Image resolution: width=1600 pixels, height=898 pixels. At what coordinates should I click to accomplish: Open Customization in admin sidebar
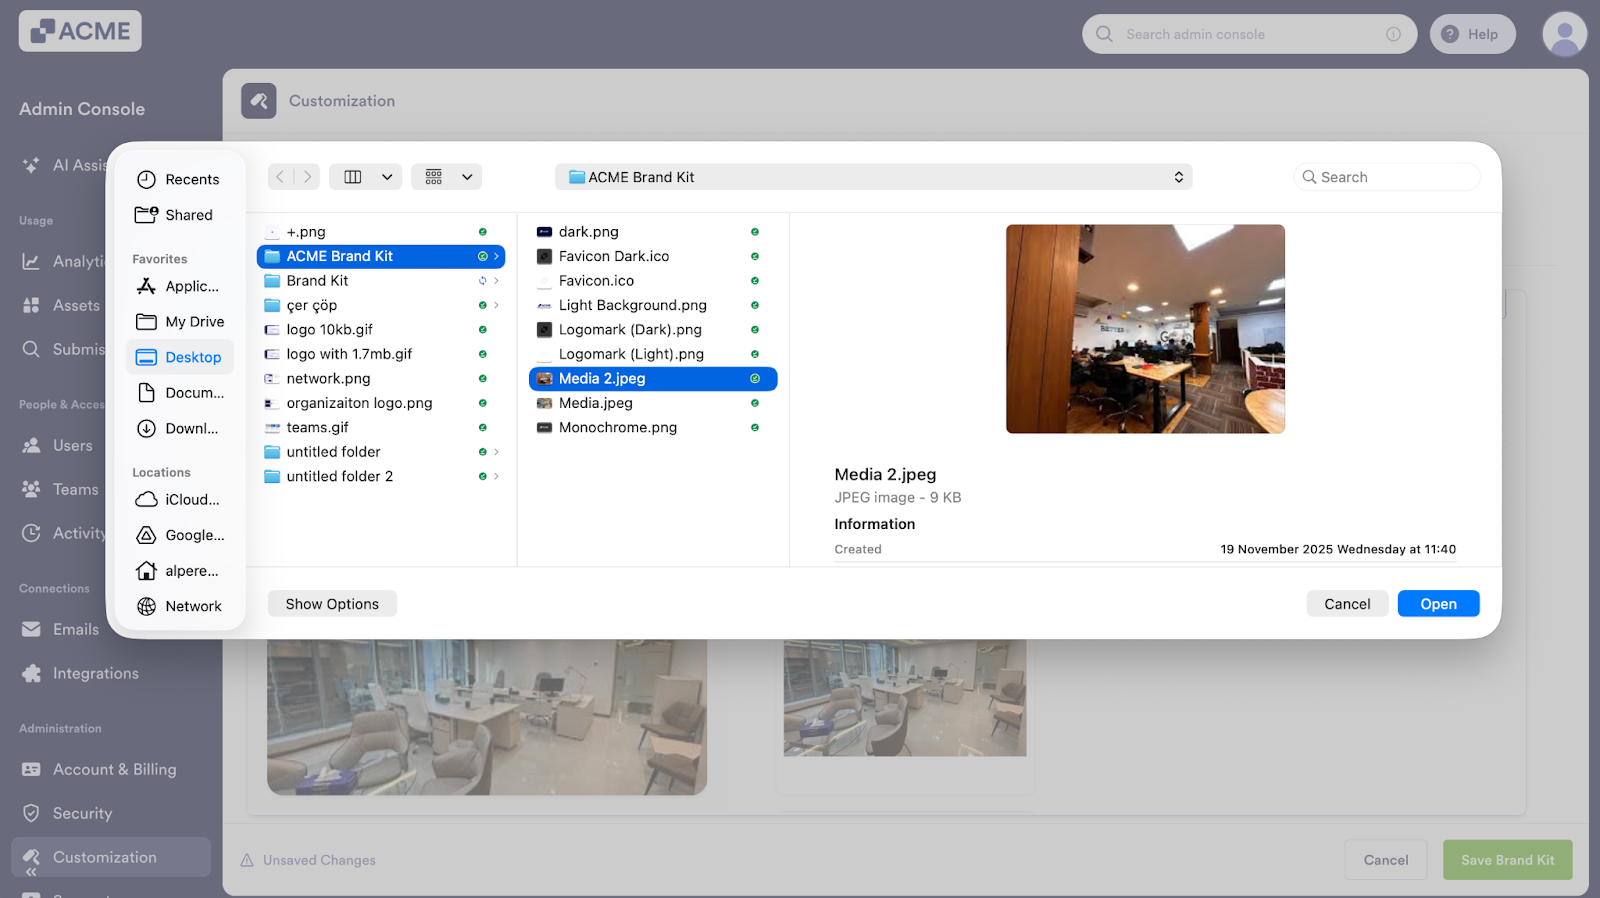coord(111,857)
